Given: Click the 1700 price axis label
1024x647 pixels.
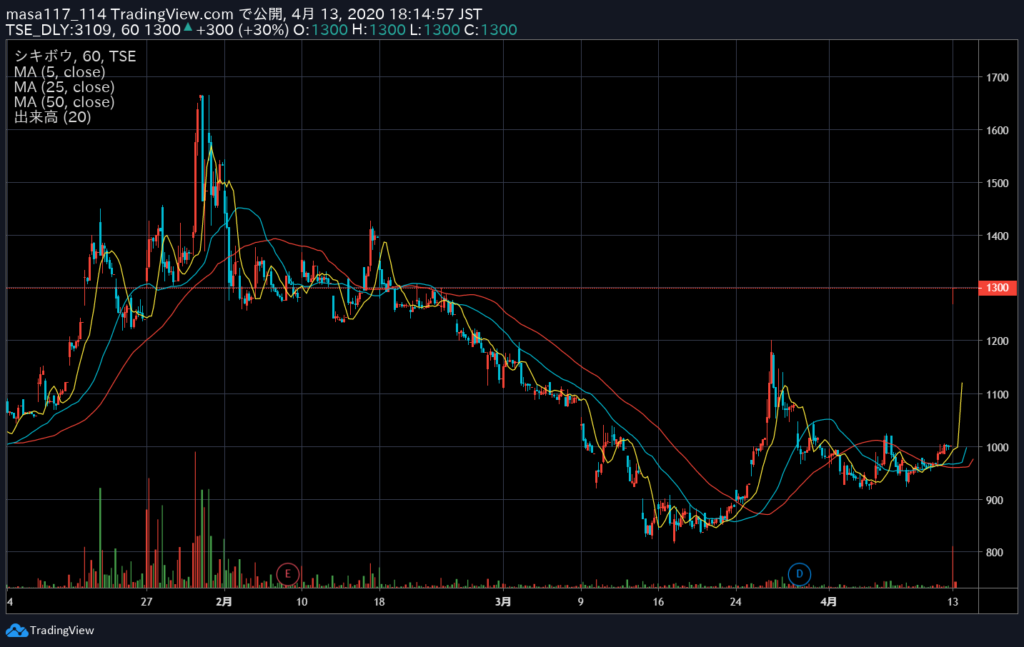Looking at the screenshot, I should pyautogui.click(x=997, y=77).
